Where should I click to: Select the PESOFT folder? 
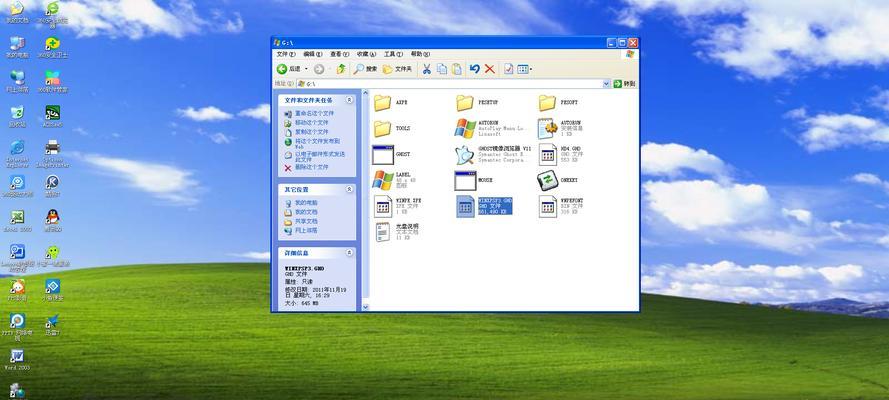pos(547,103)
